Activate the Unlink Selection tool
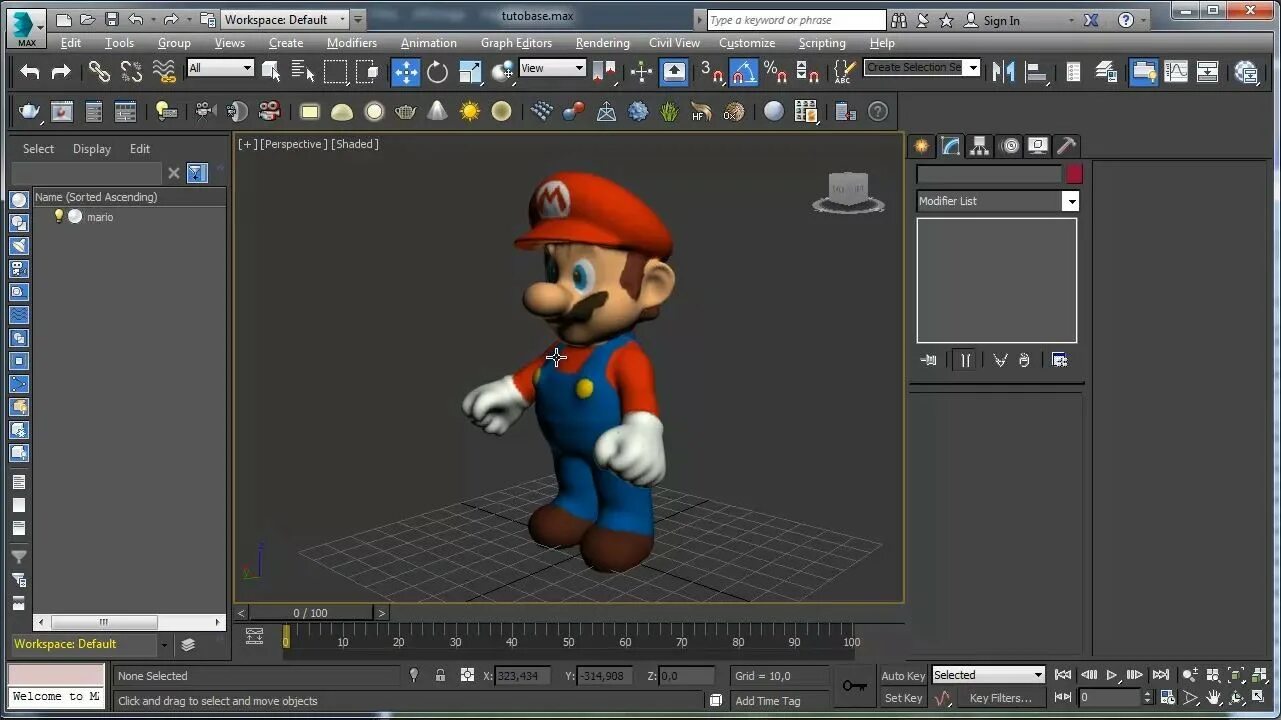Screen dimensions: 1281x720 [x=131, y=71]
